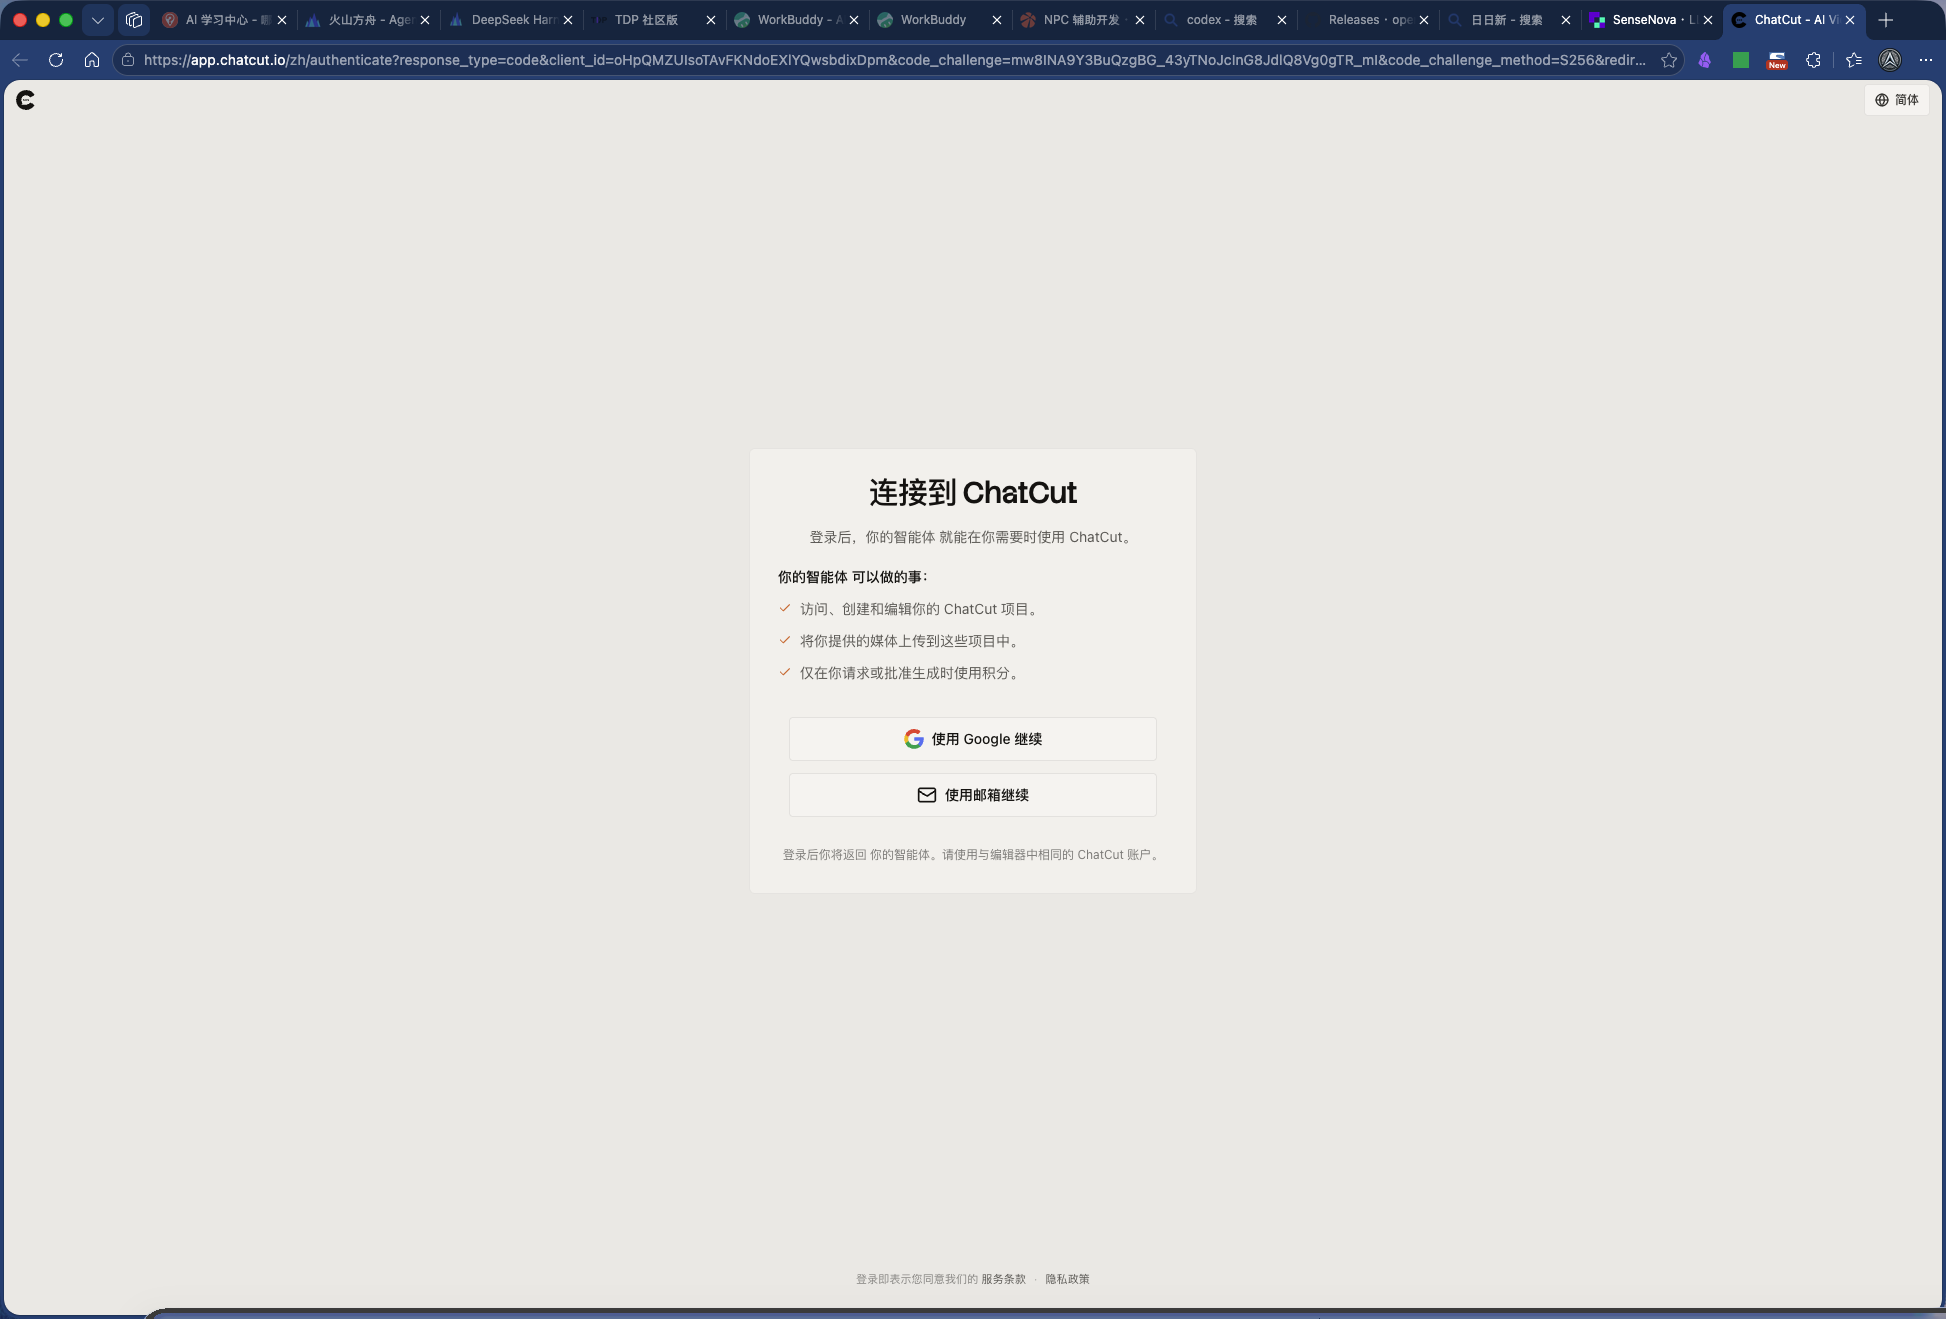Image resolution: width=1946 pixels, height=1319 pixels.
Task: Close the Releases tab
Action: 1424,20
